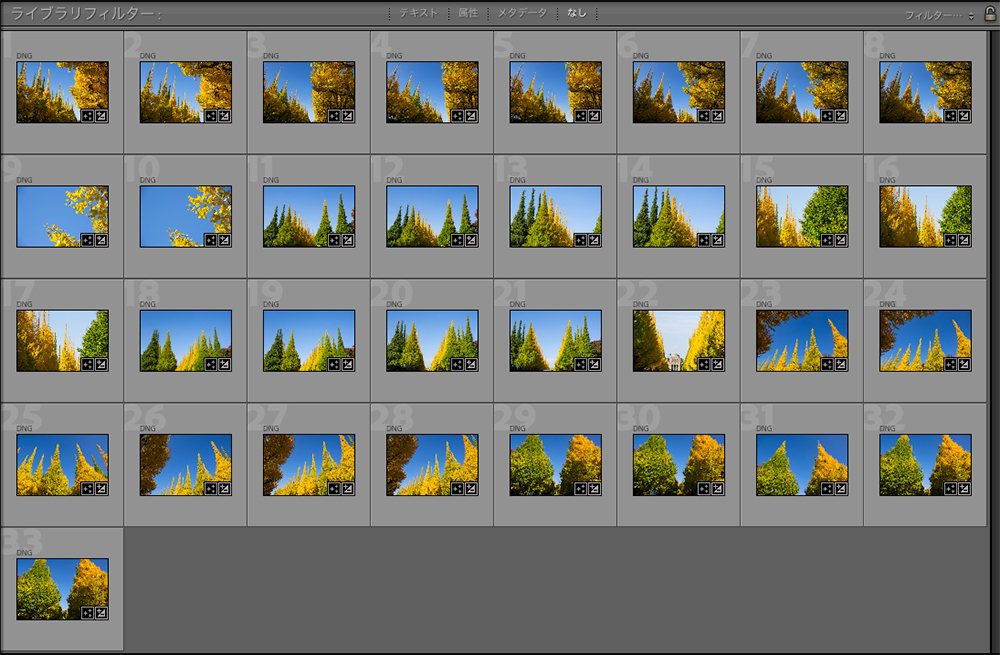
Task: Click the keywords badge on photo 1
Action: pyautogui.click(x=88, y=116)
